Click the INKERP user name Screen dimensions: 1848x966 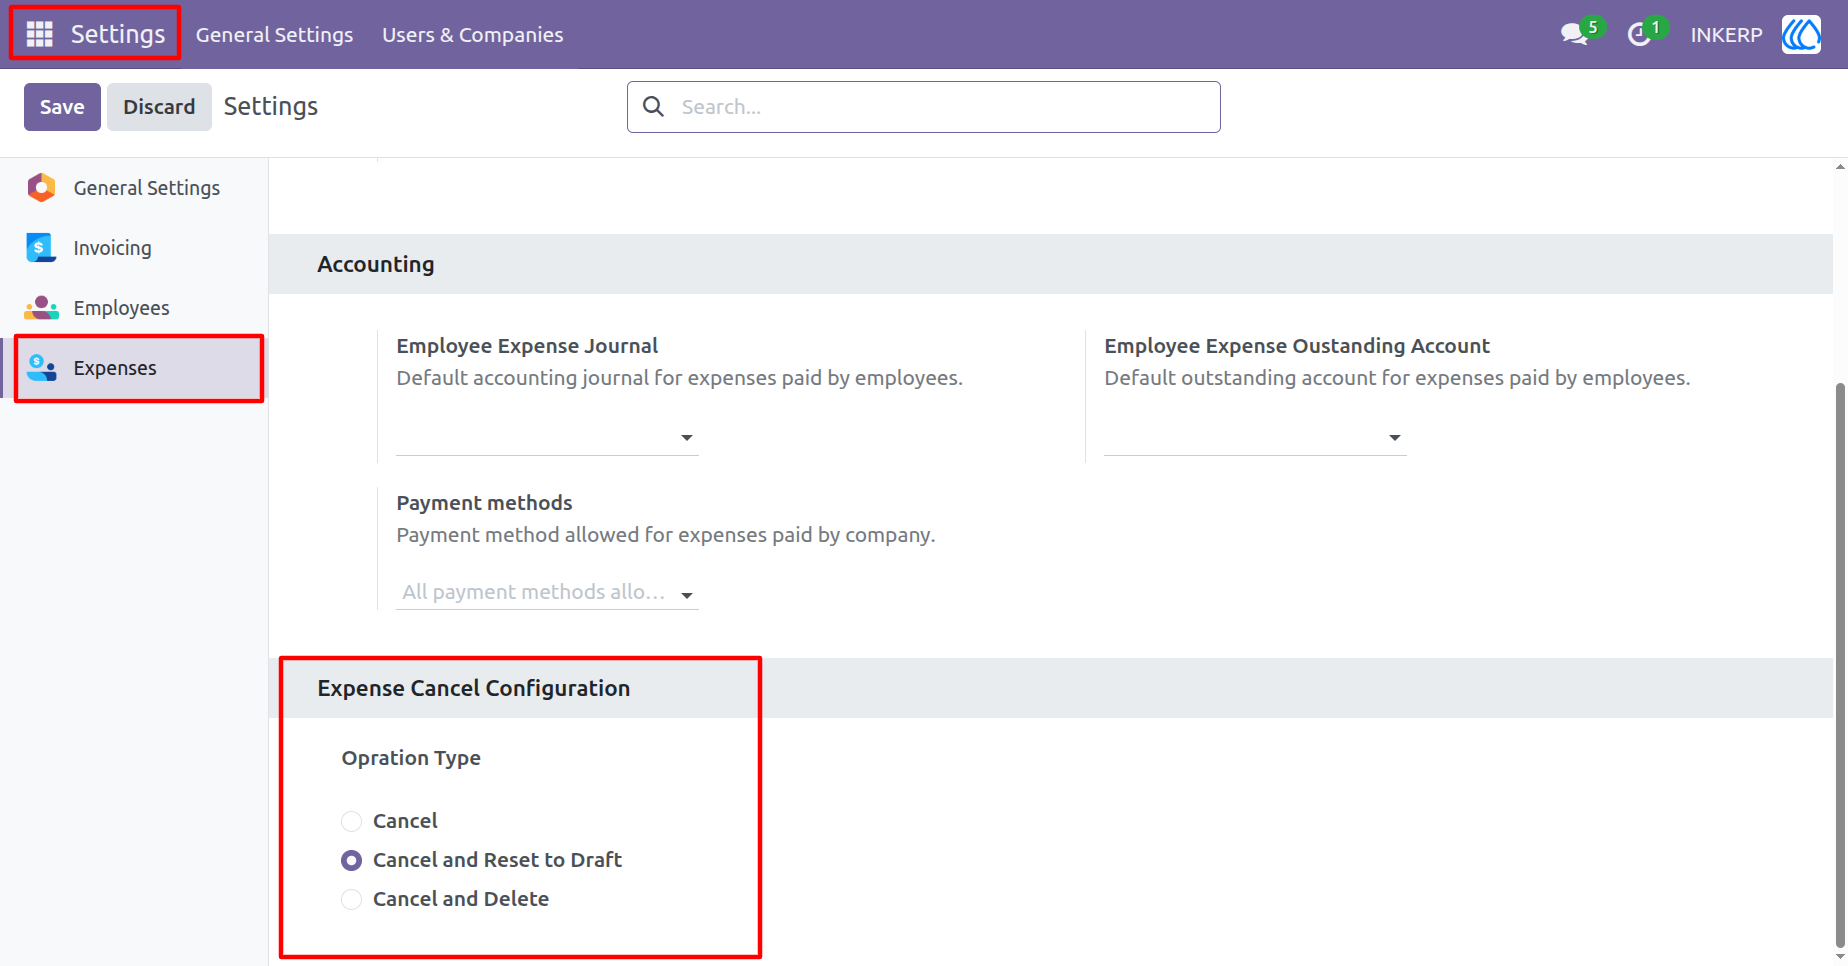point(1726,35)
